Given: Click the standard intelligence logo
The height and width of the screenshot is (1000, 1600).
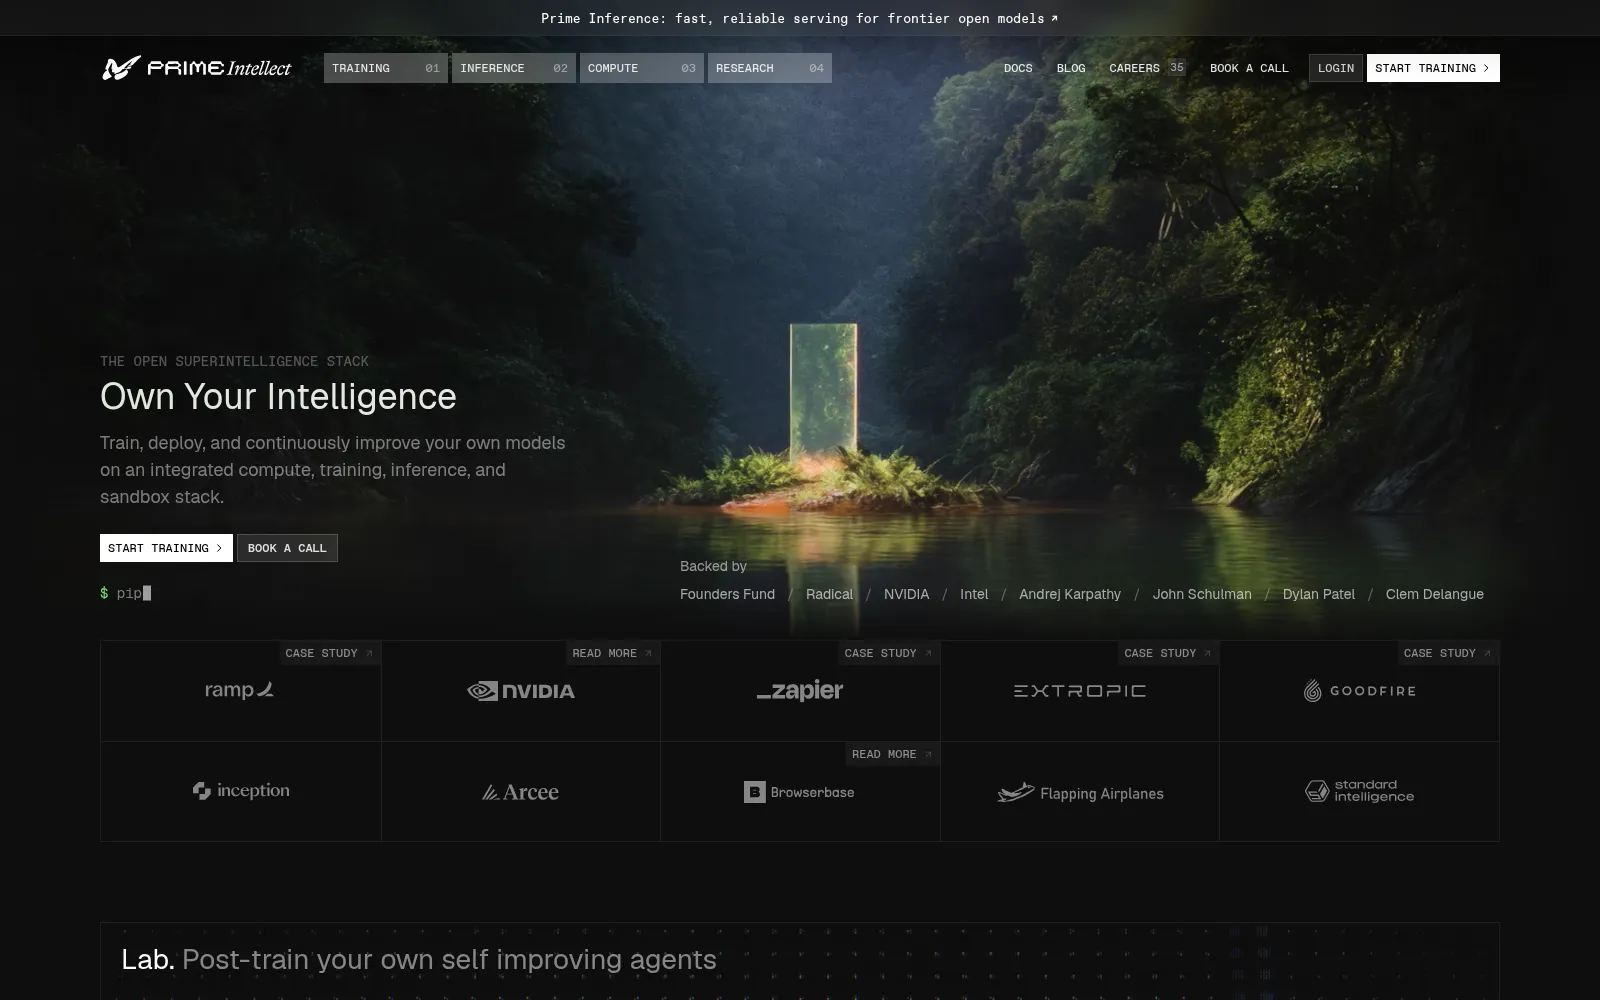Looking at the screenshot, I should click(1360, 791).
